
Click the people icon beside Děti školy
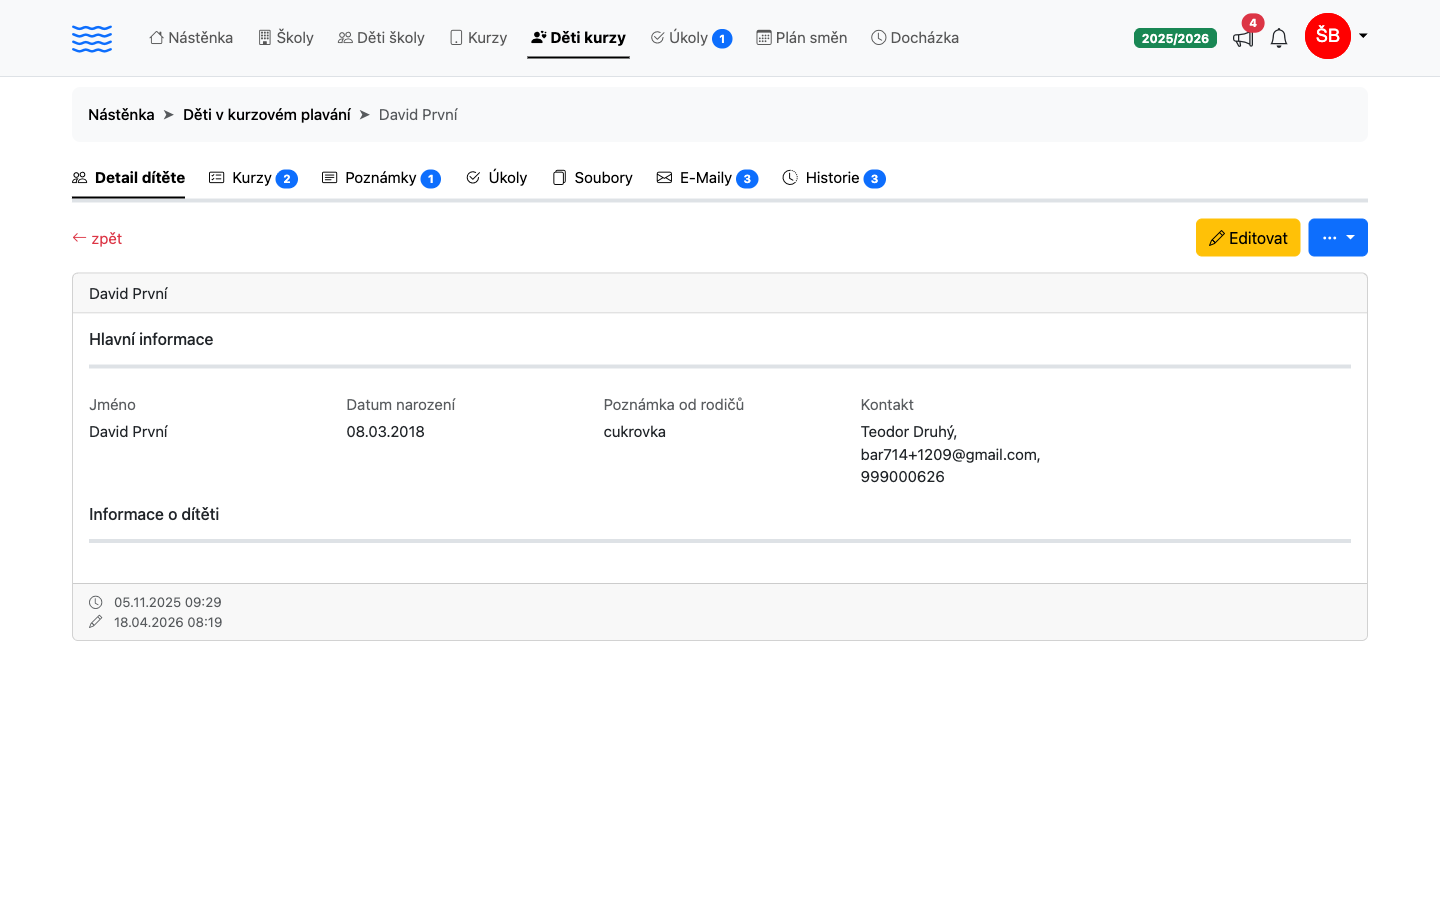pyautogui.click(x=345, y=38)
